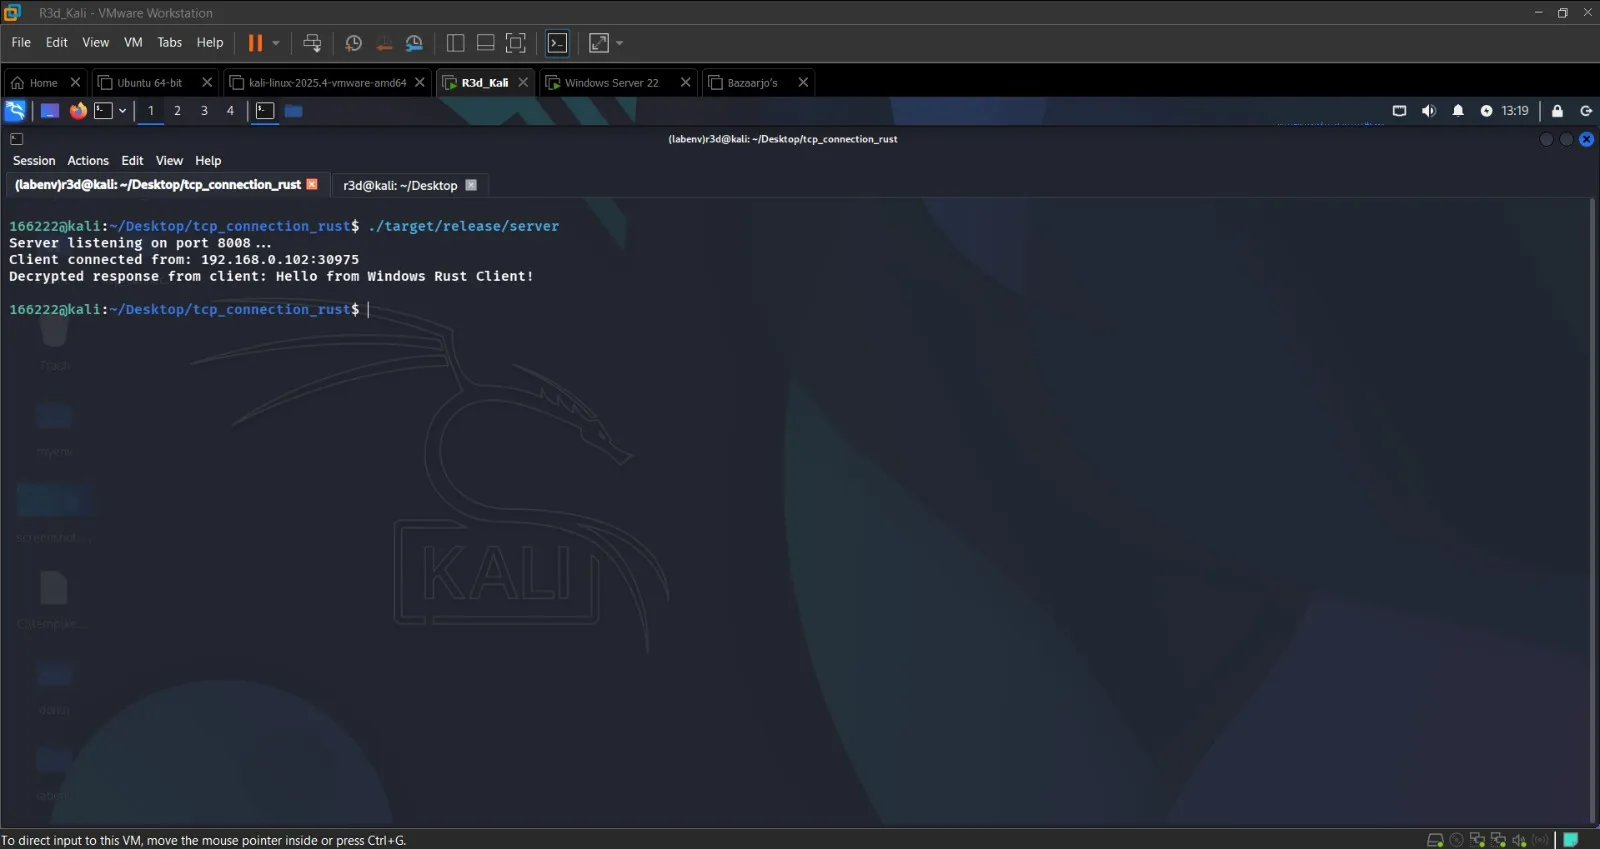The width and height of the screenshot is (1600, 849).
Task: Open the VMware Help menu
Action: pos(210,43)
